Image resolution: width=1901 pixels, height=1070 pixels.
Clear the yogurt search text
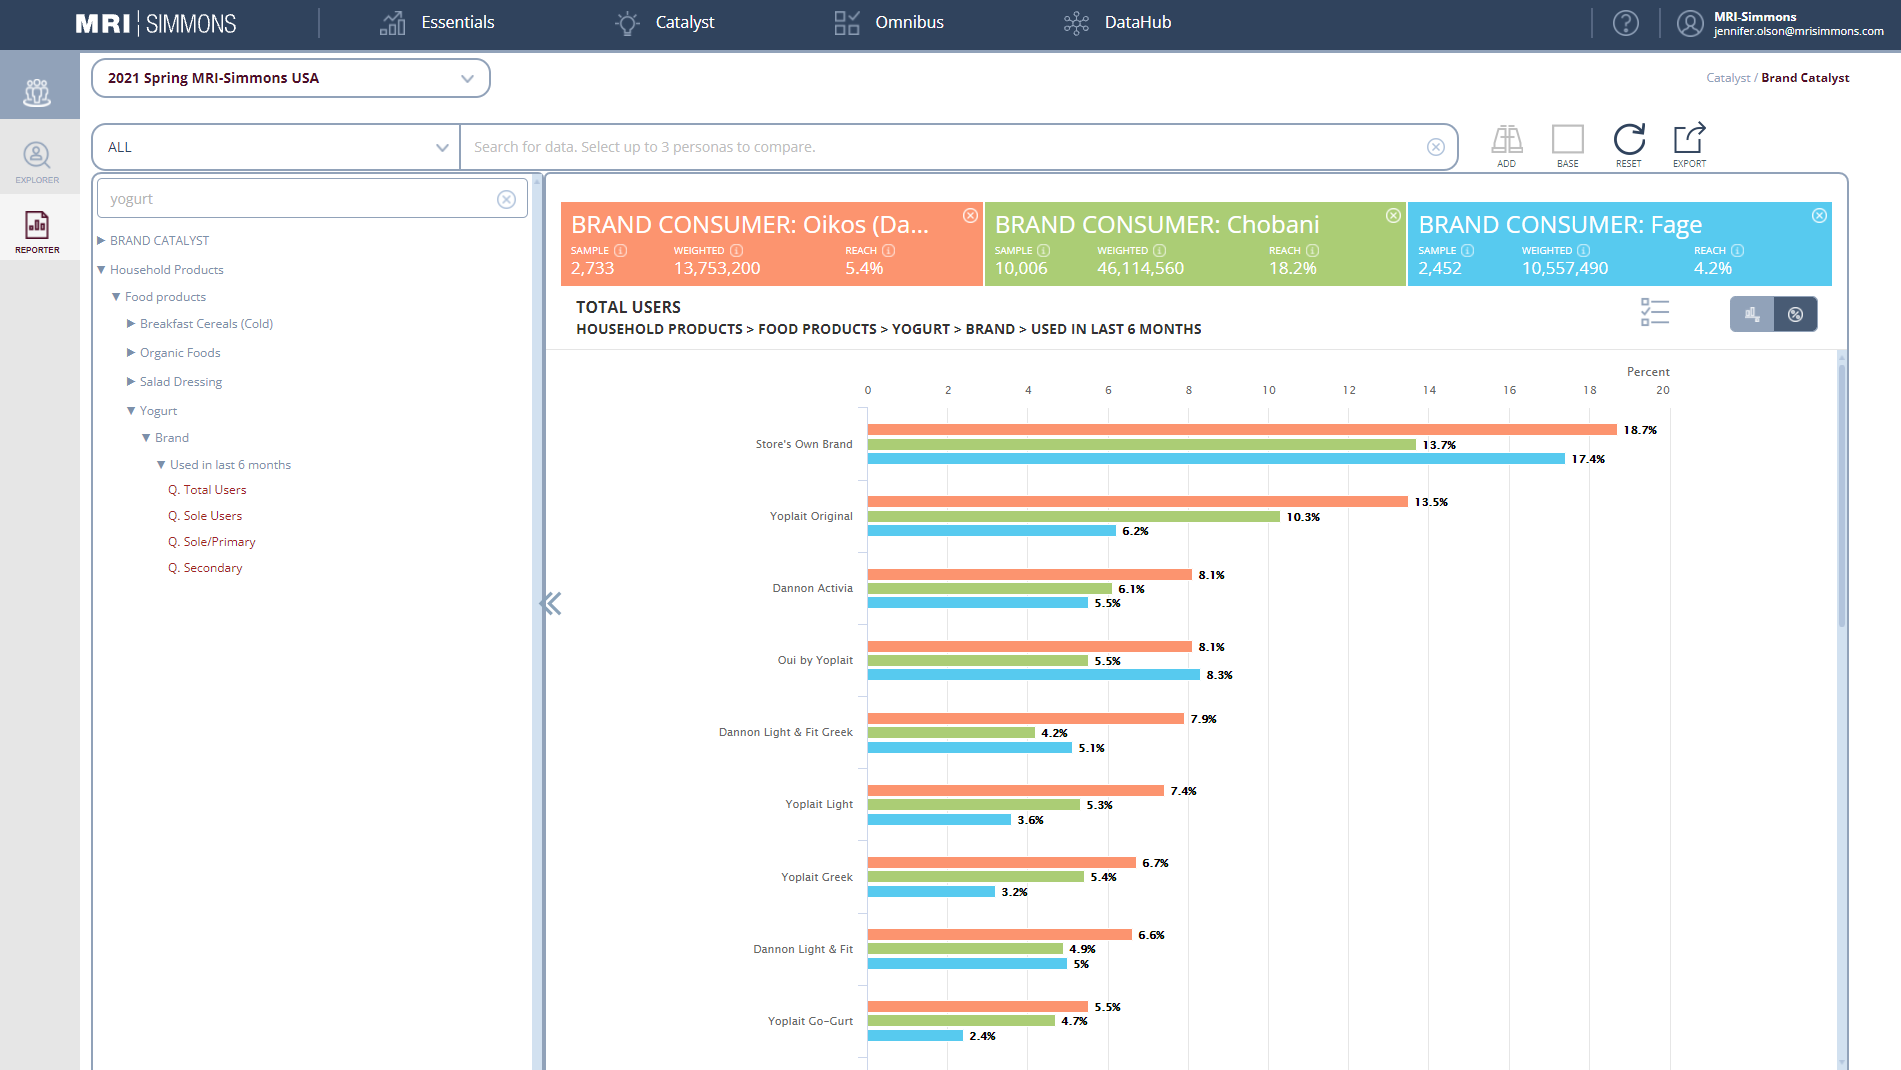tap(507, 199)
